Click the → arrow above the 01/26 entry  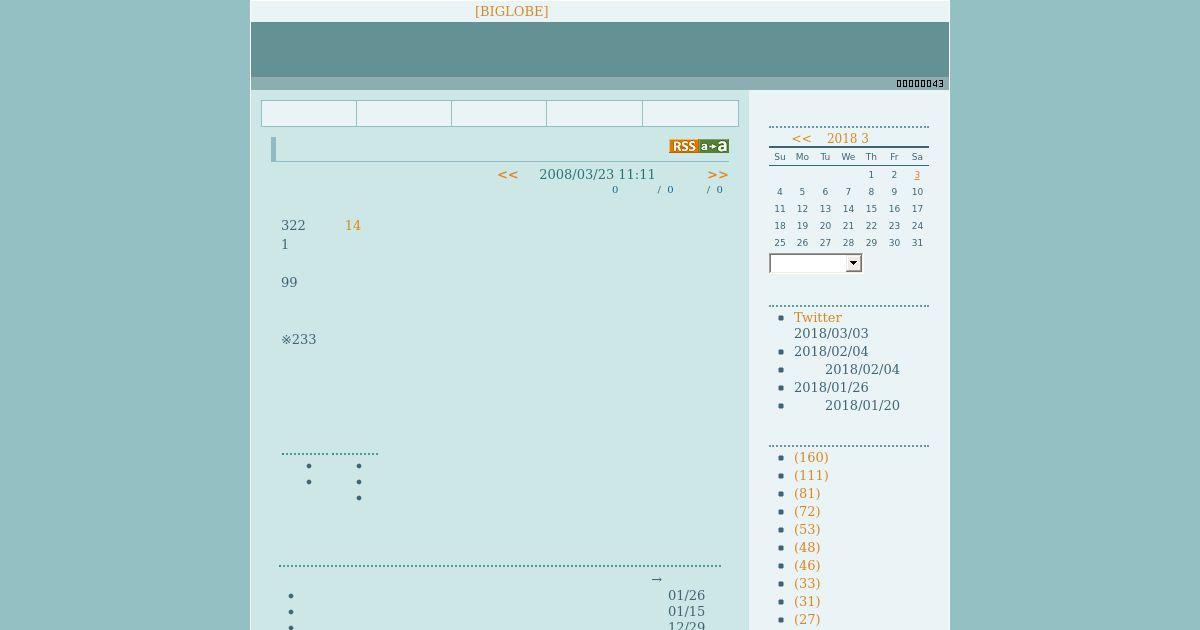pyautogui.click(x=656, y=580)
